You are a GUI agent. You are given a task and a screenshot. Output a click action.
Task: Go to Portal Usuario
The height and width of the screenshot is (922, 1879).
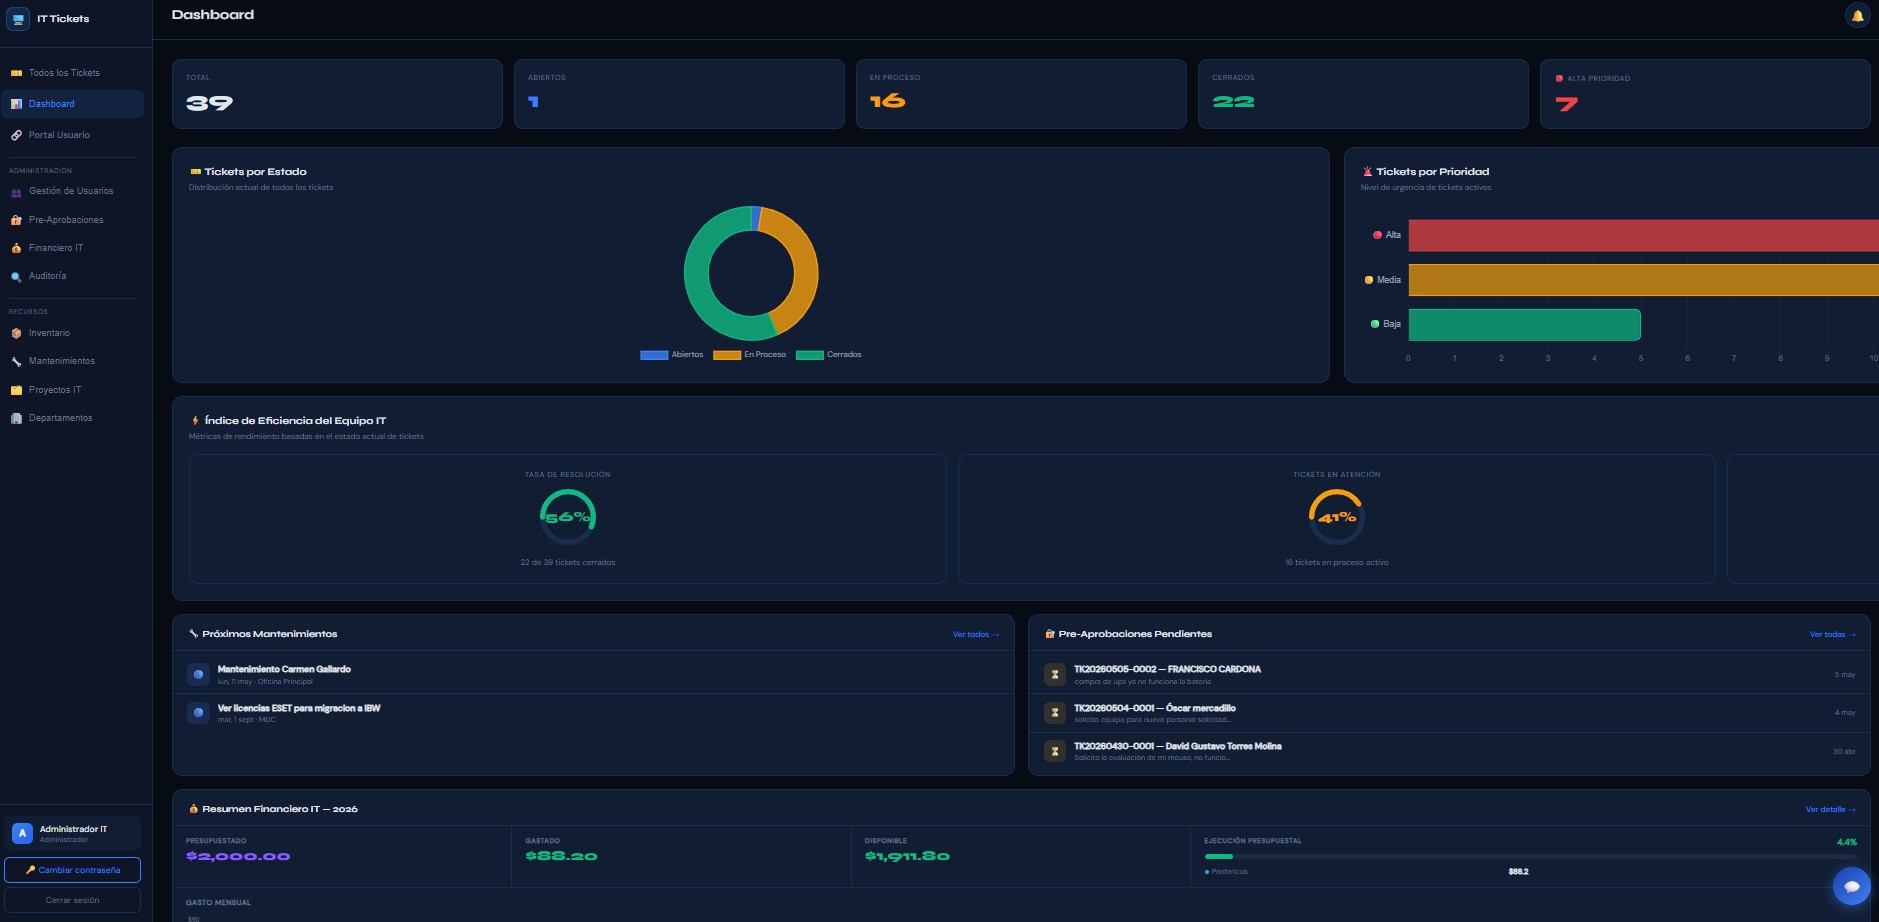72,135
